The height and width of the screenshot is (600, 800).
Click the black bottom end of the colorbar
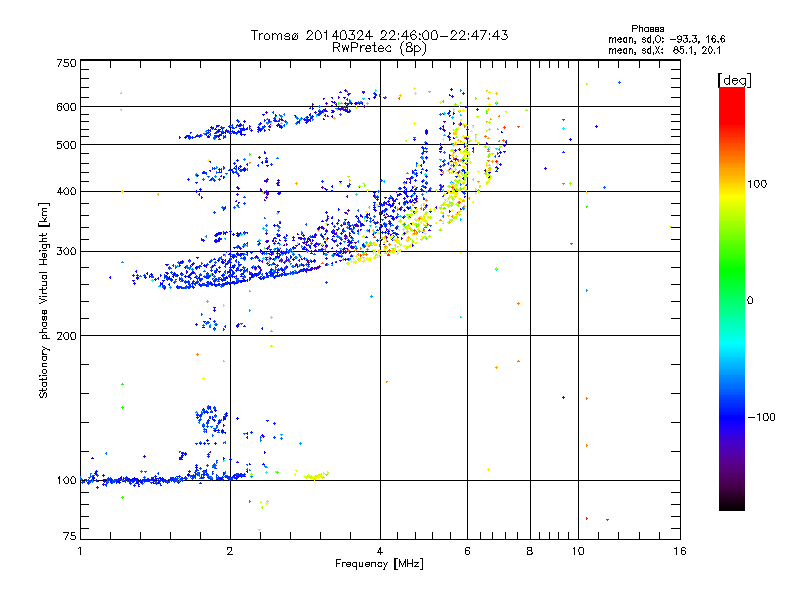732,504
